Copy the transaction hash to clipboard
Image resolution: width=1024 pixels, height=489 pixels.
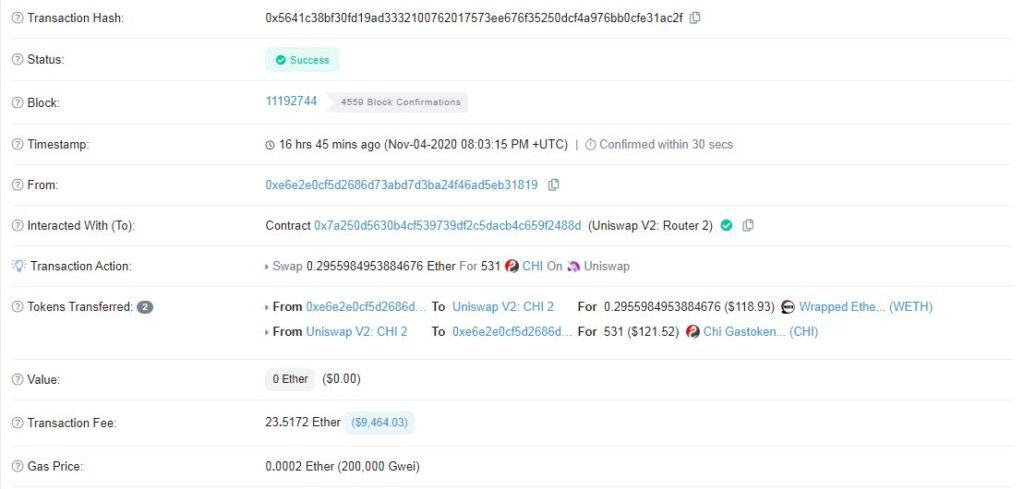(x=696, y=18)
